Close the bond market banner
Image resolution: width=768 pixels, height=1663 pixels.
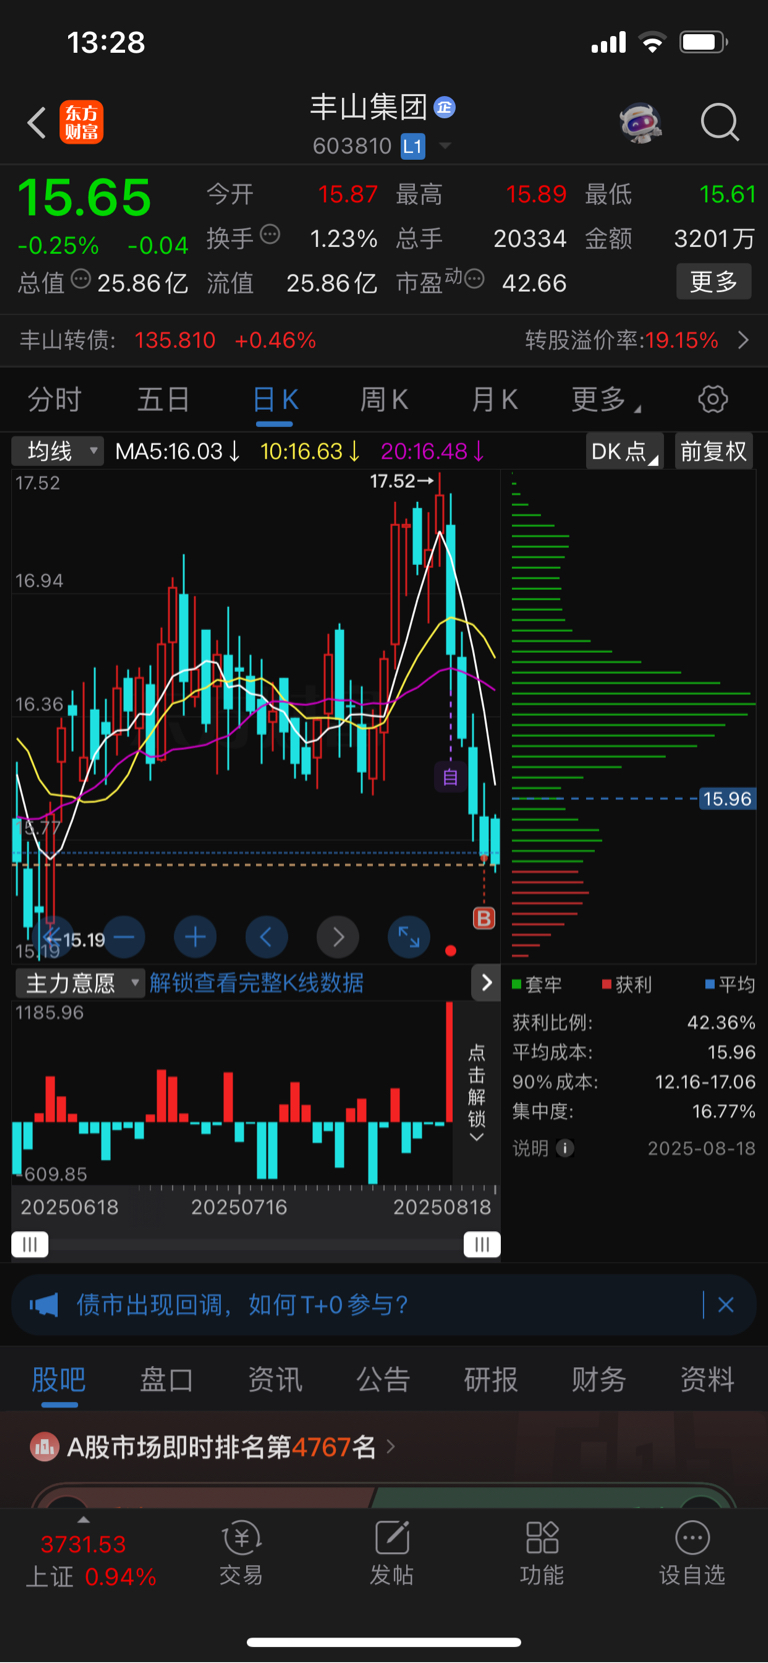[726, 1305]
